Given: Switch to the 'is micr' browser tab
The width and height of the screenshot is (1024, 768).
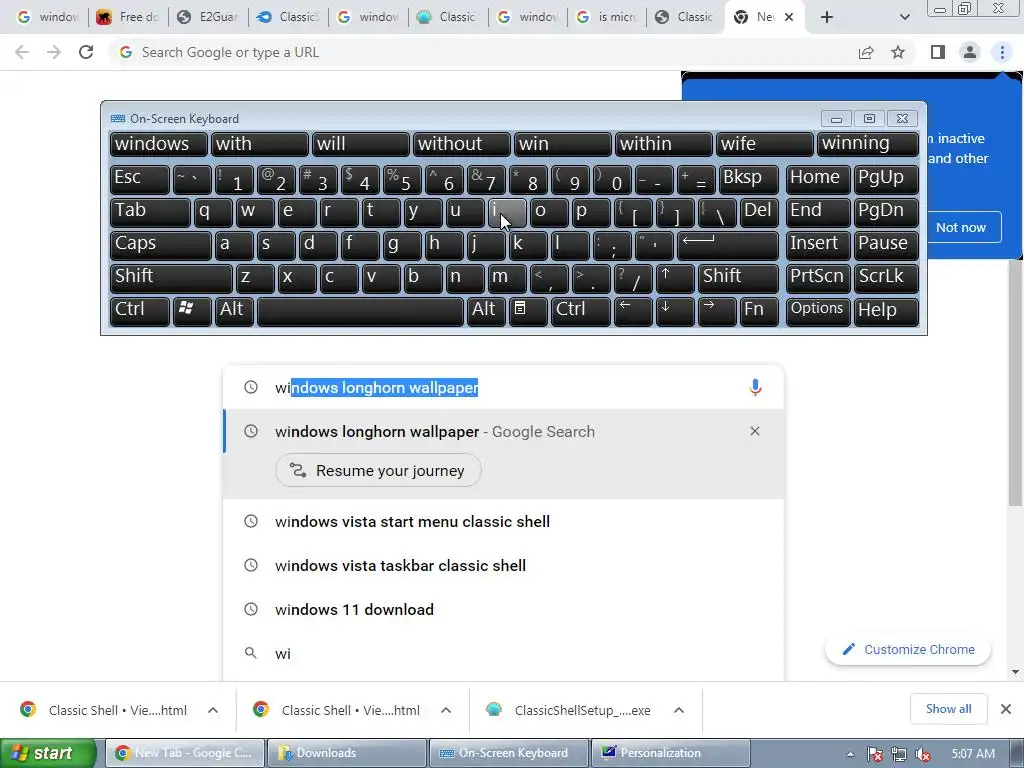Looking at the screenshot, I should click(x=607, y=17).
